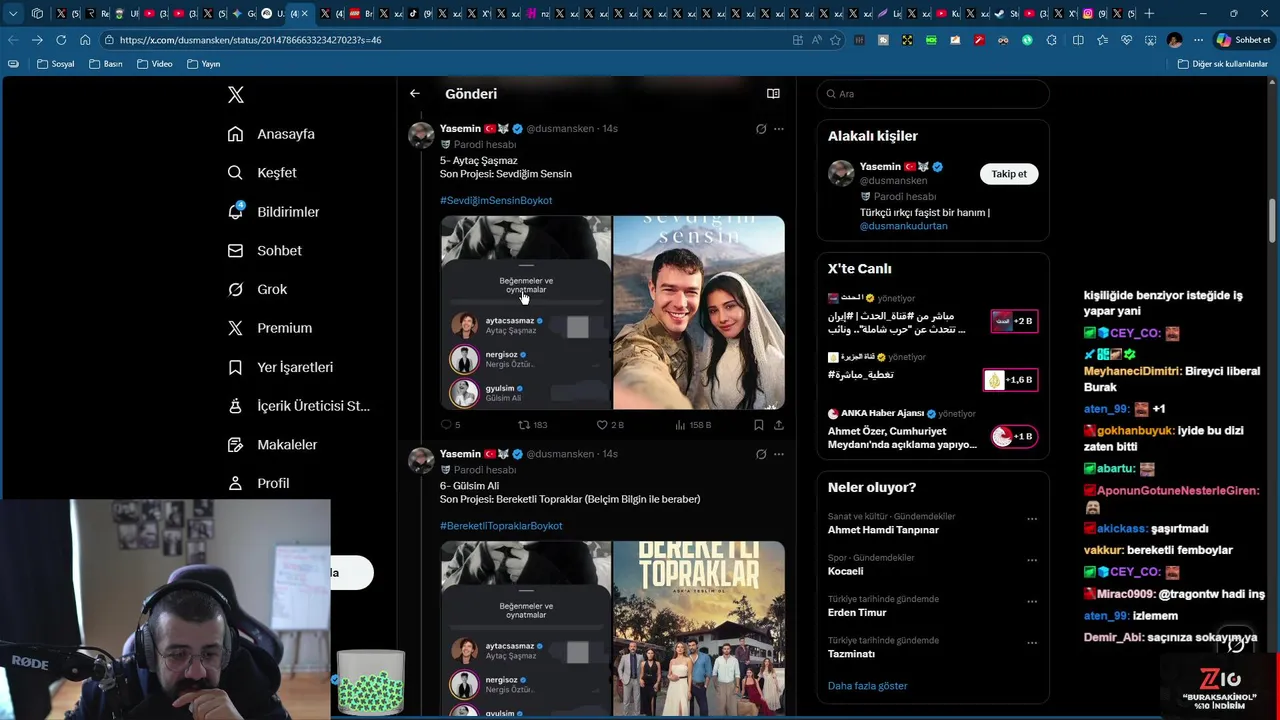The image size is (1280, 720).
Task: Open Copilot Sohbet et button
Action: point(1243,40)
